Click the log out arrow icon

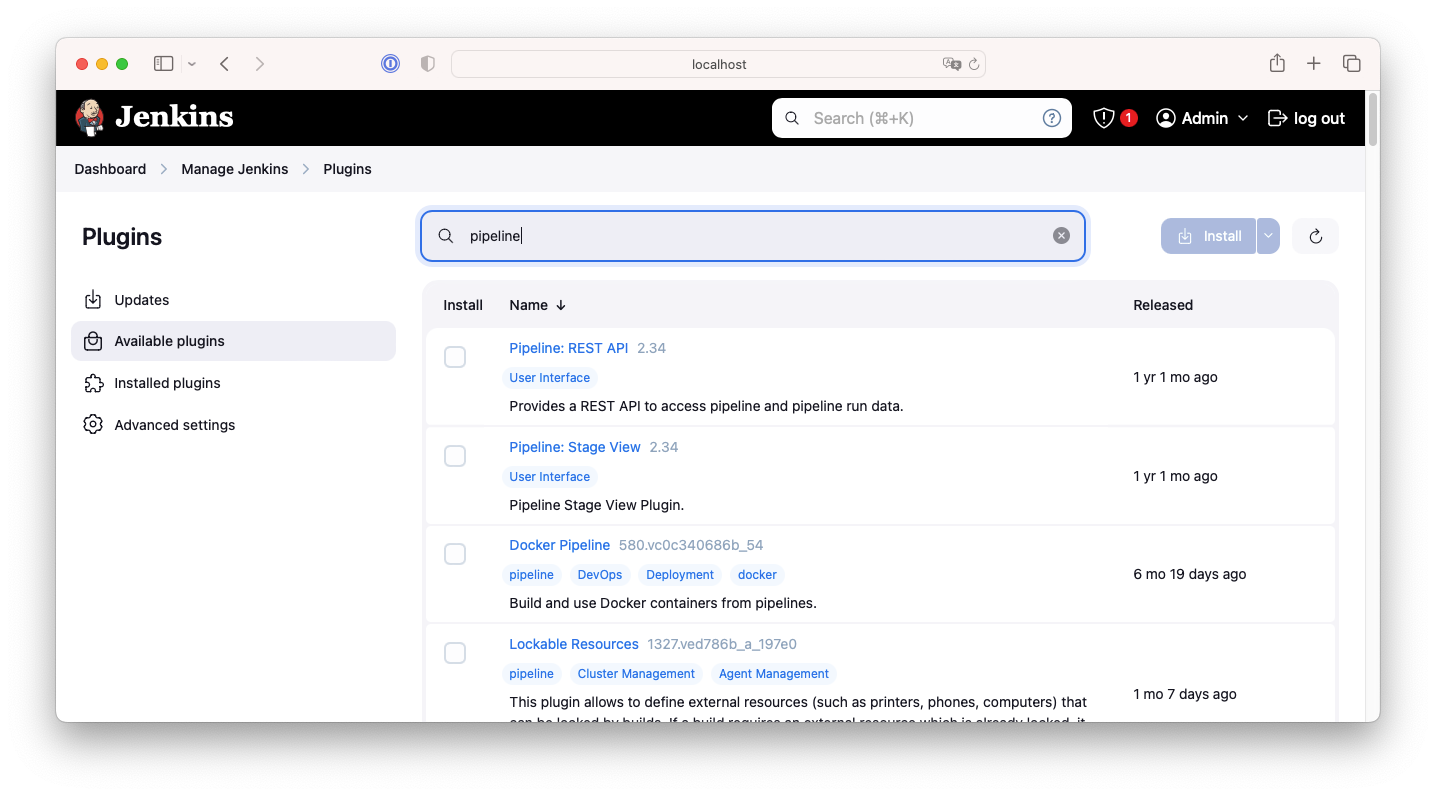point(1277,118)
